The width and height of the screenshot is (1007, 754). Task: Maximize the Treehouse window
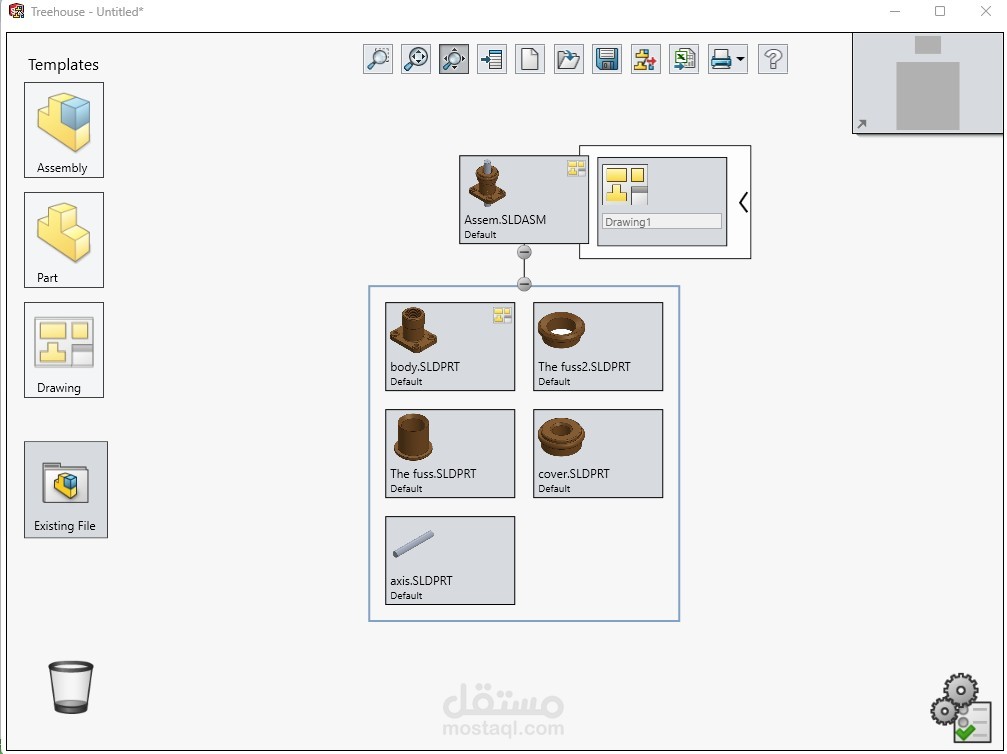[x=940, y=11]
